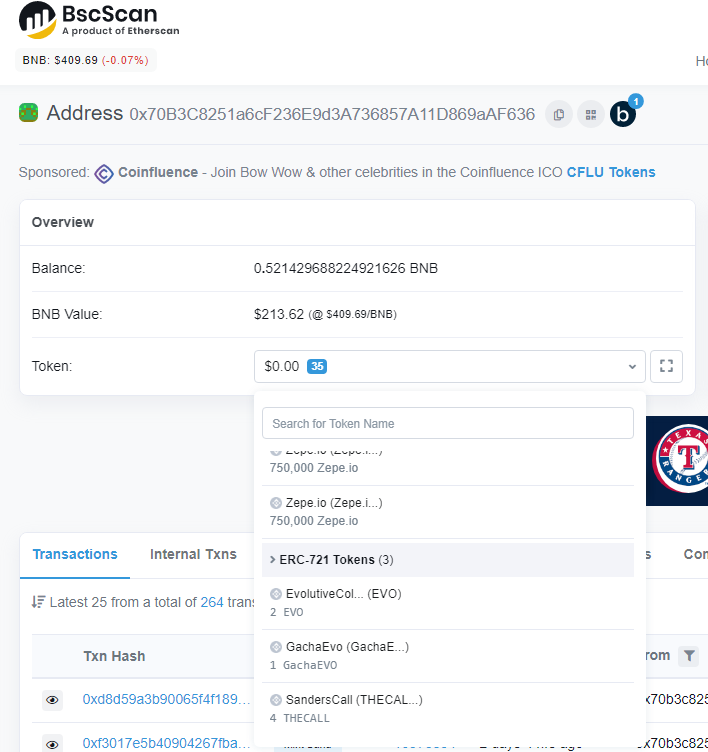View token holdings in full page
708x752 pixels.
coord(666,366)
